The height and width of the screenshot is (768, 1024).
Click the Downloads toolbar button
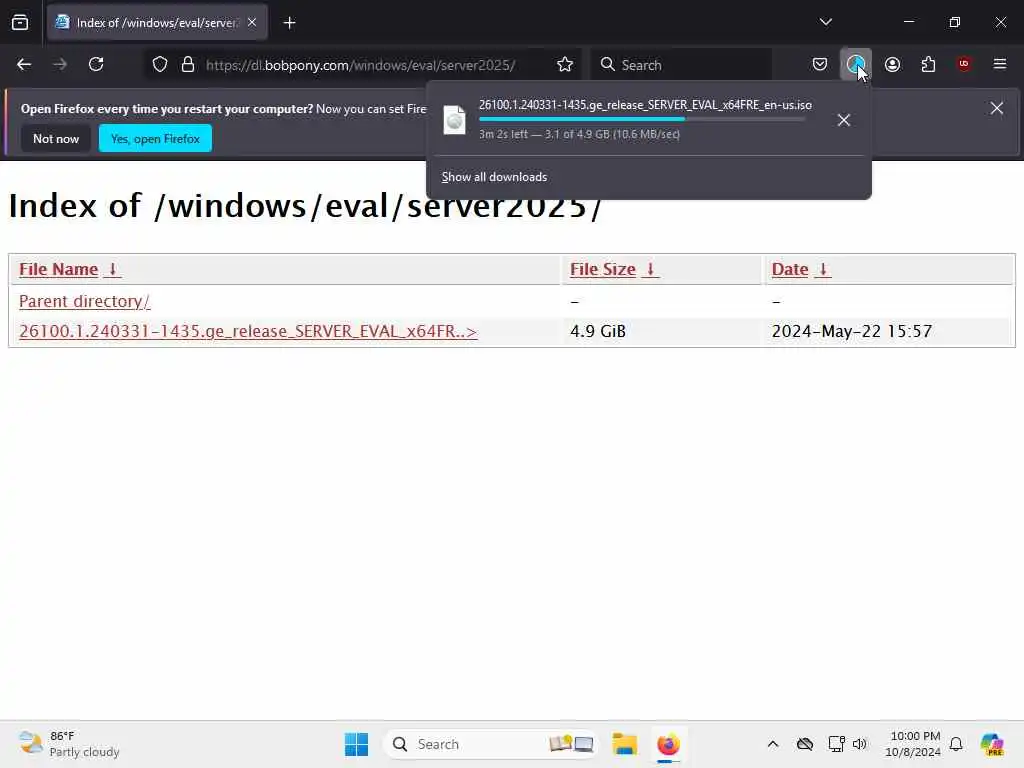856,64
